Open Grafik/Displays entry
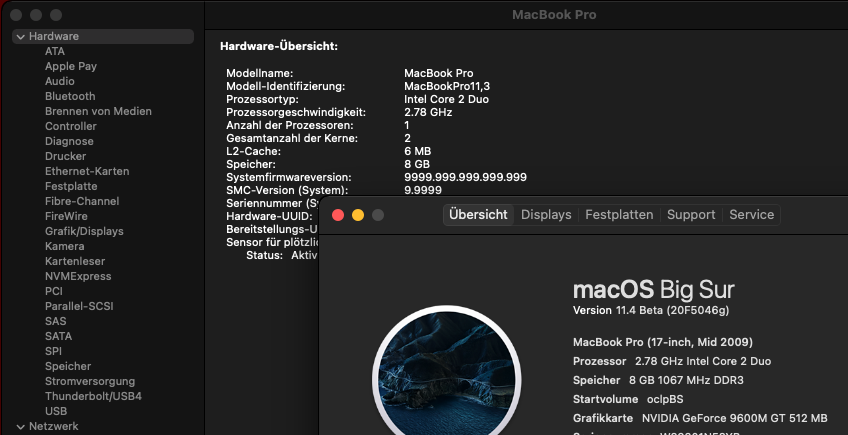Viewport: 848px width, 435px height. [x=84, y=232]
